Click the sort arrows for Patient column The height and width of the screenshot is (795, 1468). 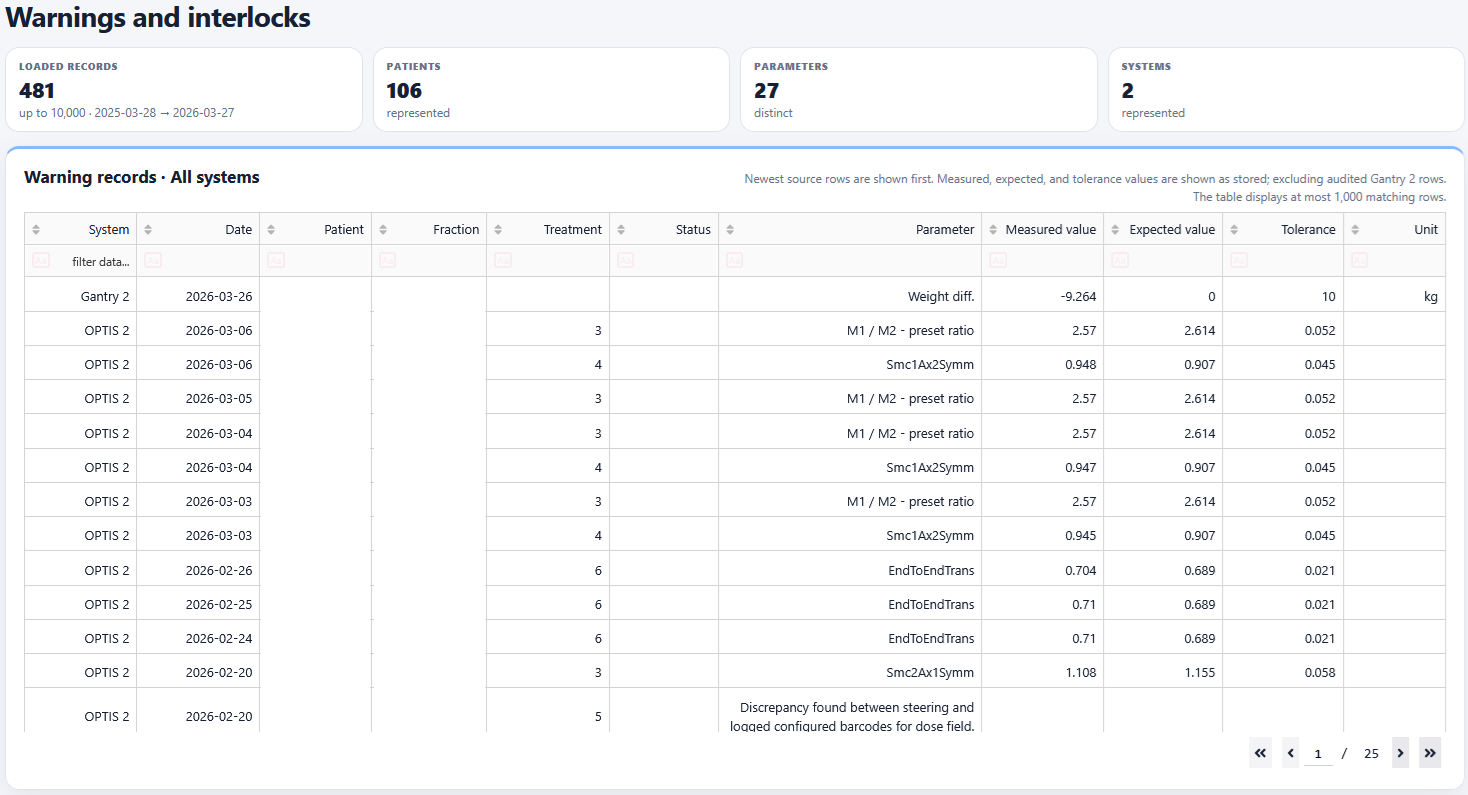tap(271, 229)
